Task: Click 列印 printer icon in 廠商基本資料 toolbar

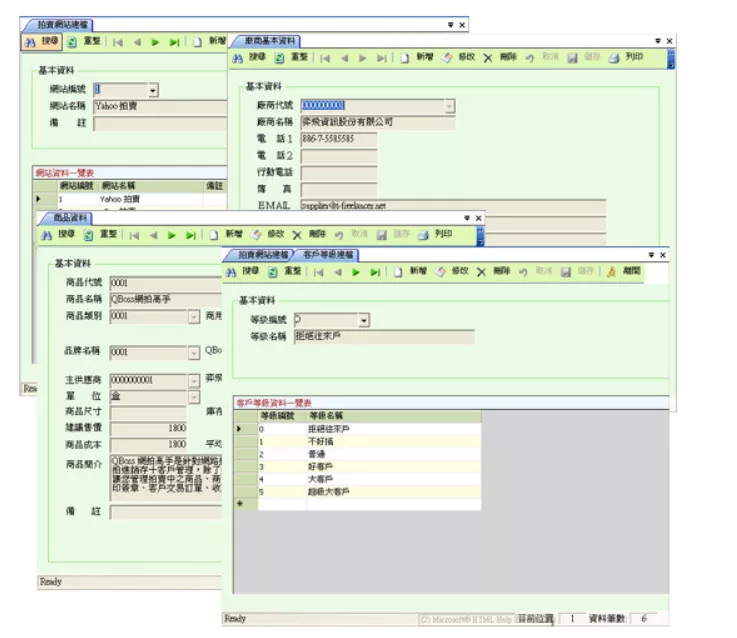Action: coord(614,58)
